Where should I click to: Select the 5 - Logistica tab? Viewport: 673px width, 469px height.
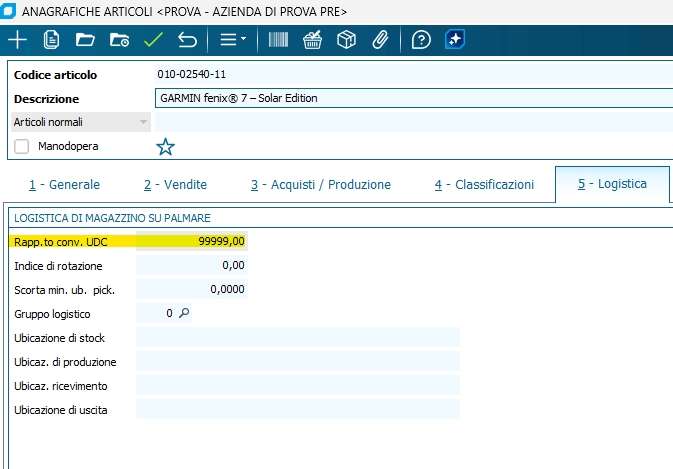coord(612,184)
